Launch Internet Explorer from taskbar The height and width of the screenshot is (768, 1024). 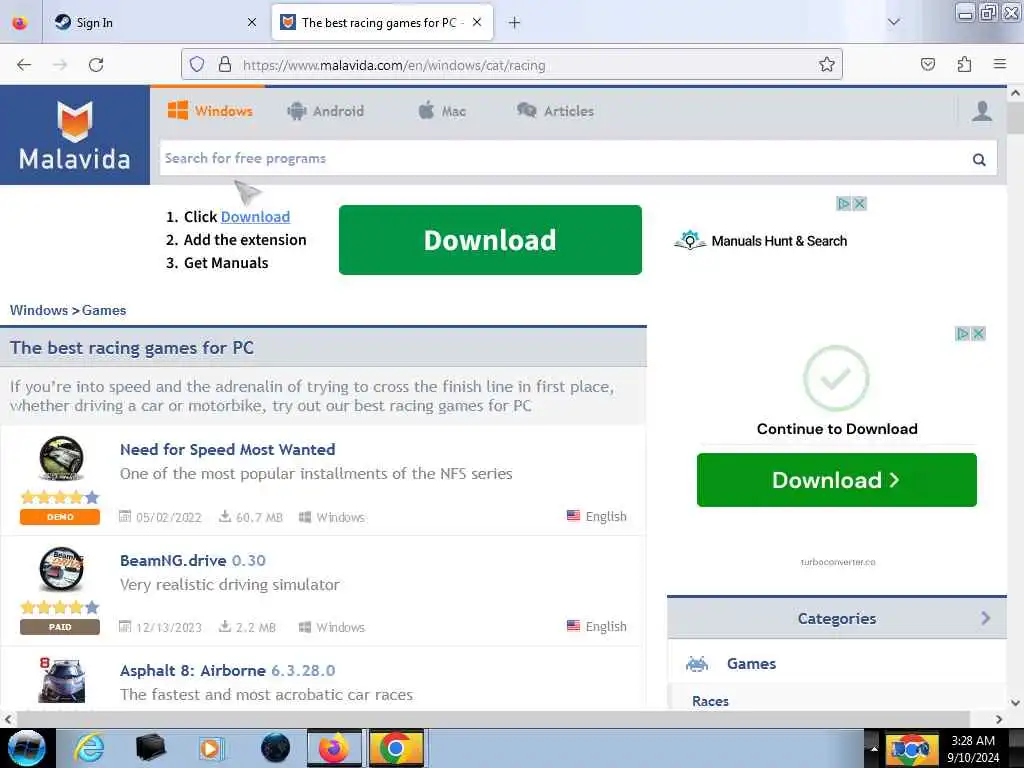[89, 748]
